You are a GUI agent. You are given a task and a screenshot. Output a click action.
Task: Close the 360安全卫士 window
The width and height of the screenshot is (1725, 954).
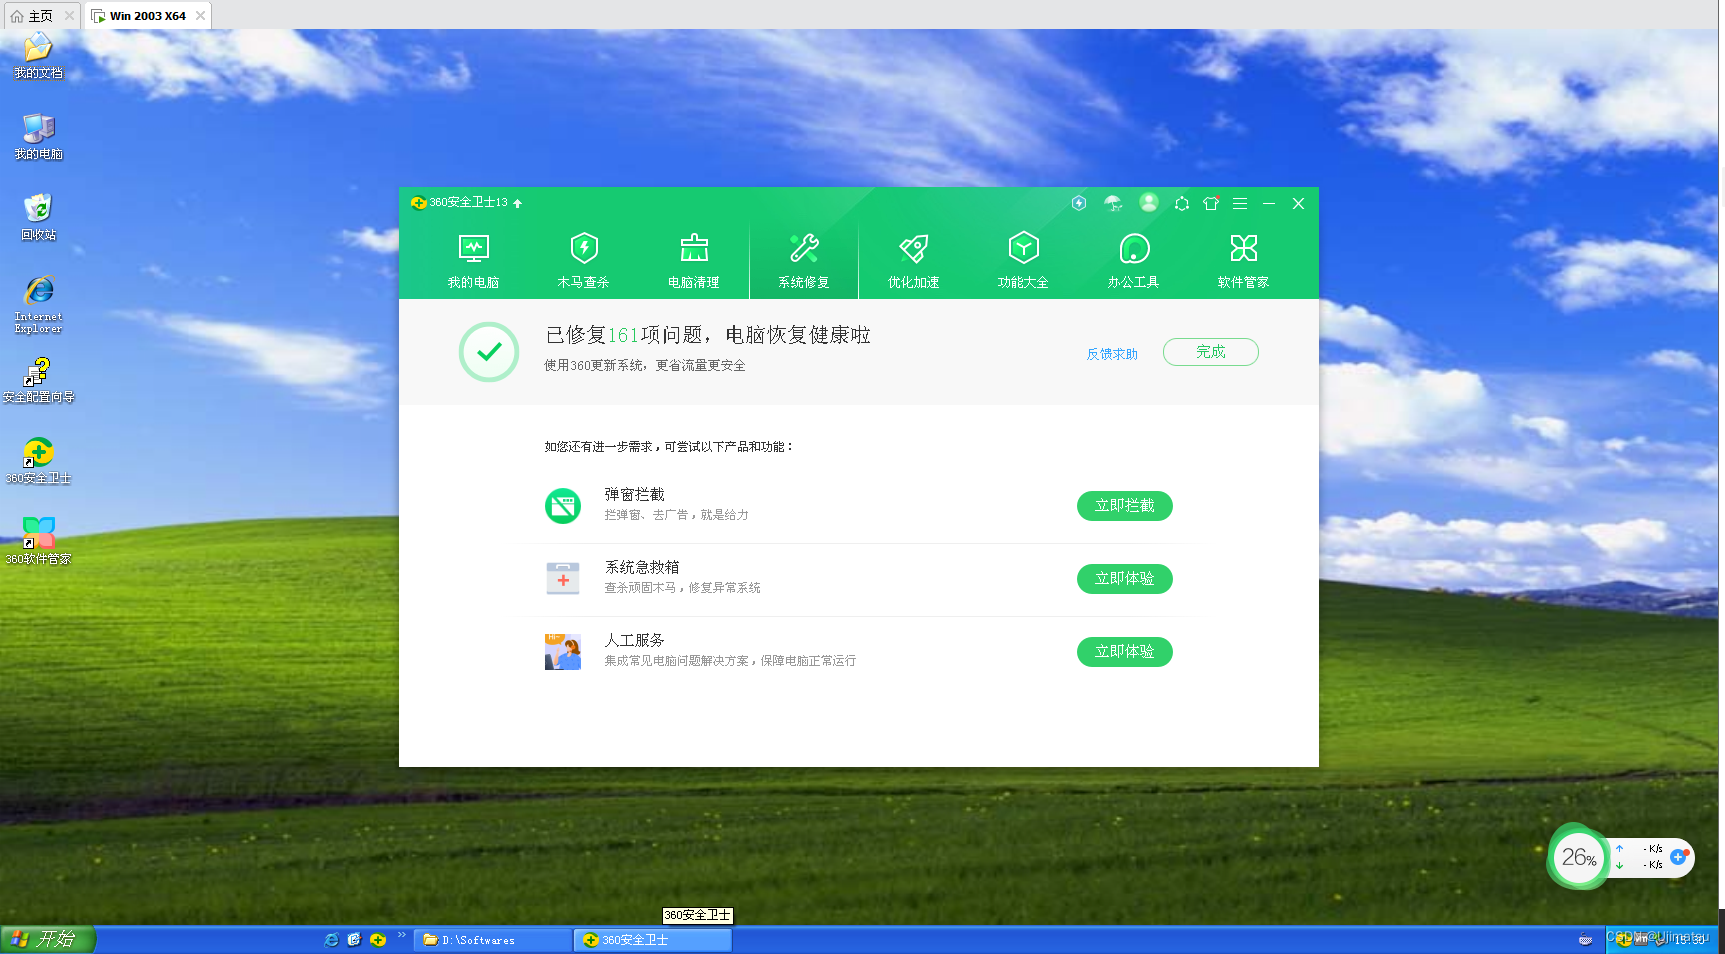(x=1298, y=203)
